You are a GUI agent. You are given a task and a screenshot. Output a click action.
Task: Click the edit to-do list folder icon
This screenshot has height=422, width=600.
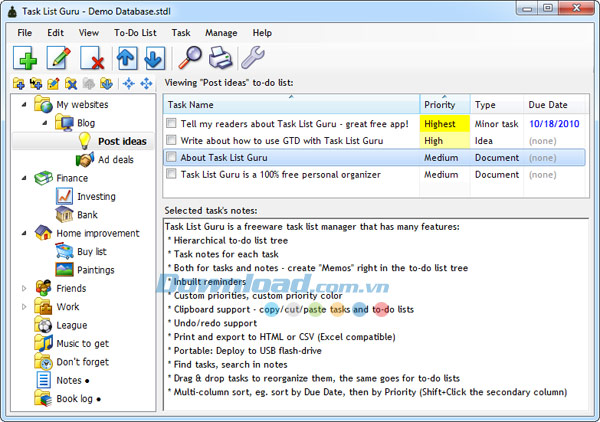tap(53, 83)
